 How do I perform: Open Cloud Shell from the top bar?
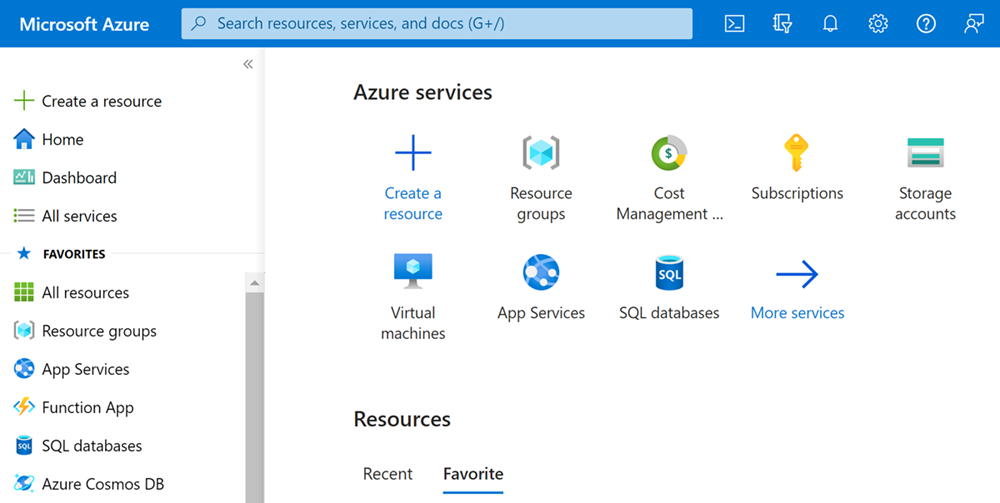[x=734, y=24]
